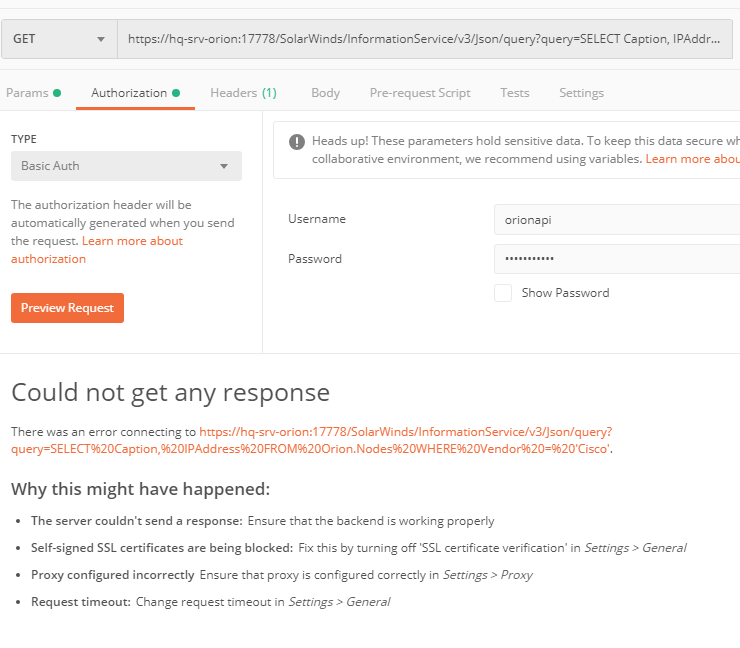Click the 'Request timeout:' text
The width and height of the screenshot is (740, 648).
(81, 602)
